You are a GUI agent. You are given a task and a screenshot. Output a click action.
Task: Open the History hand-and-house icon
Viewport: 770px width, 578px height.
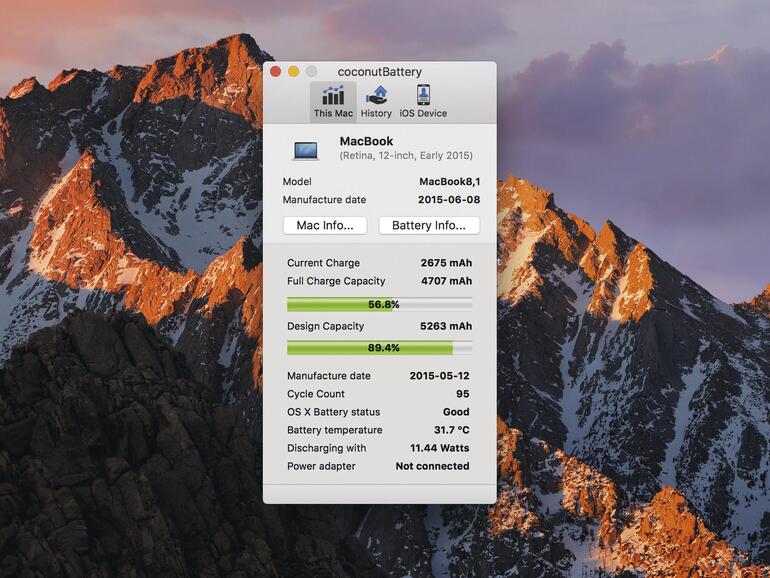coord(377,95)
